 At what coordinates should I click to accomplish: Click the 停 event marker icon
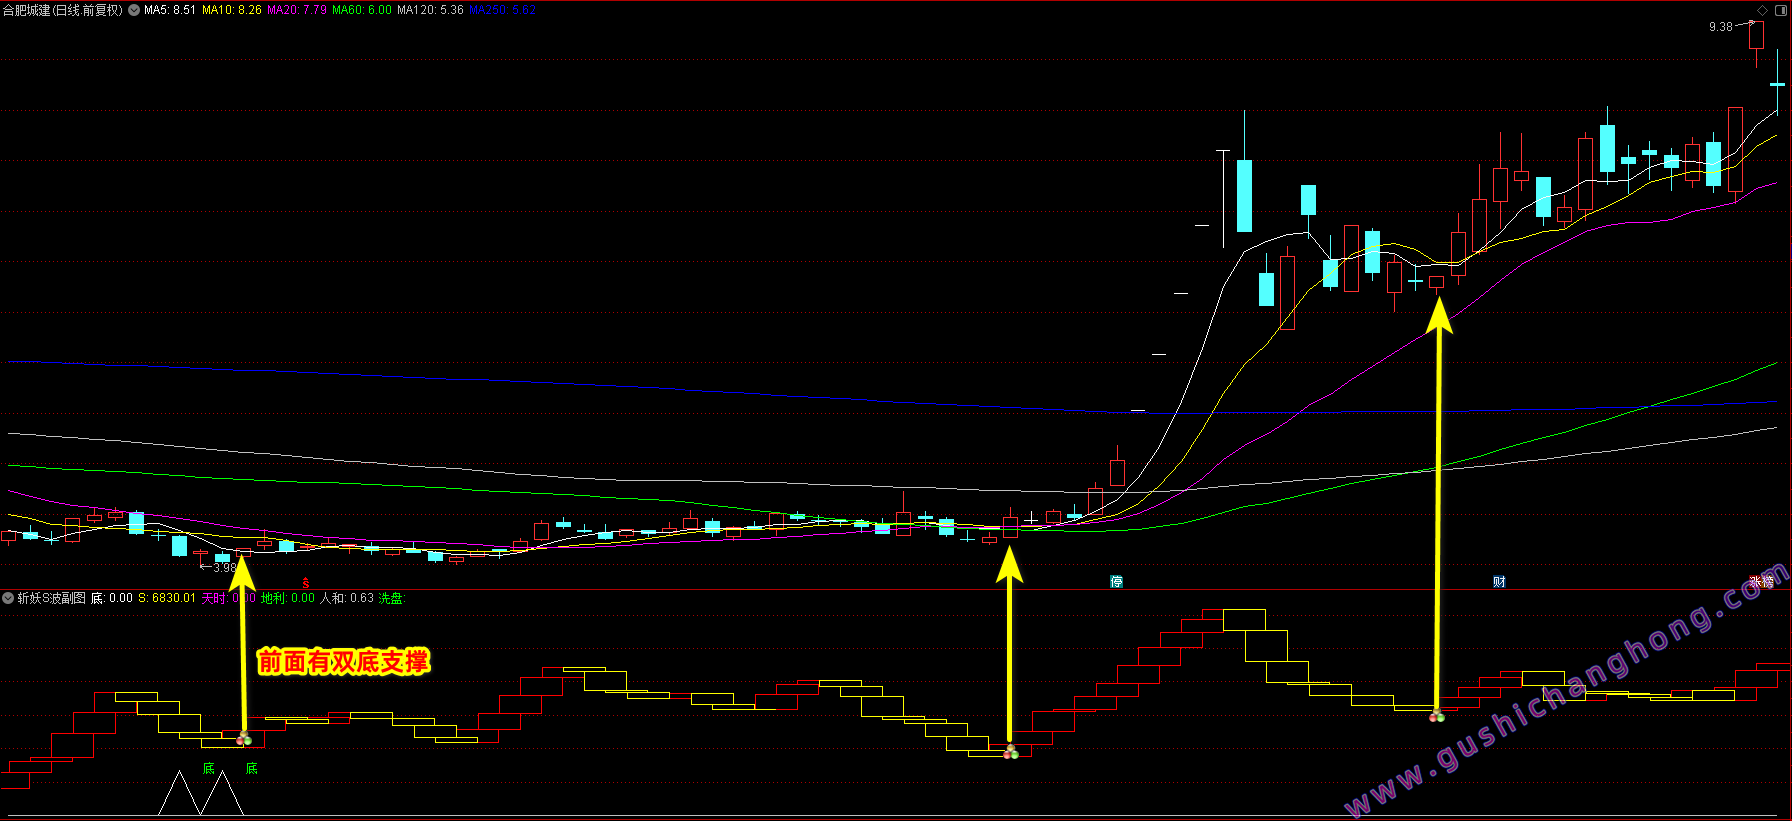1116,582
